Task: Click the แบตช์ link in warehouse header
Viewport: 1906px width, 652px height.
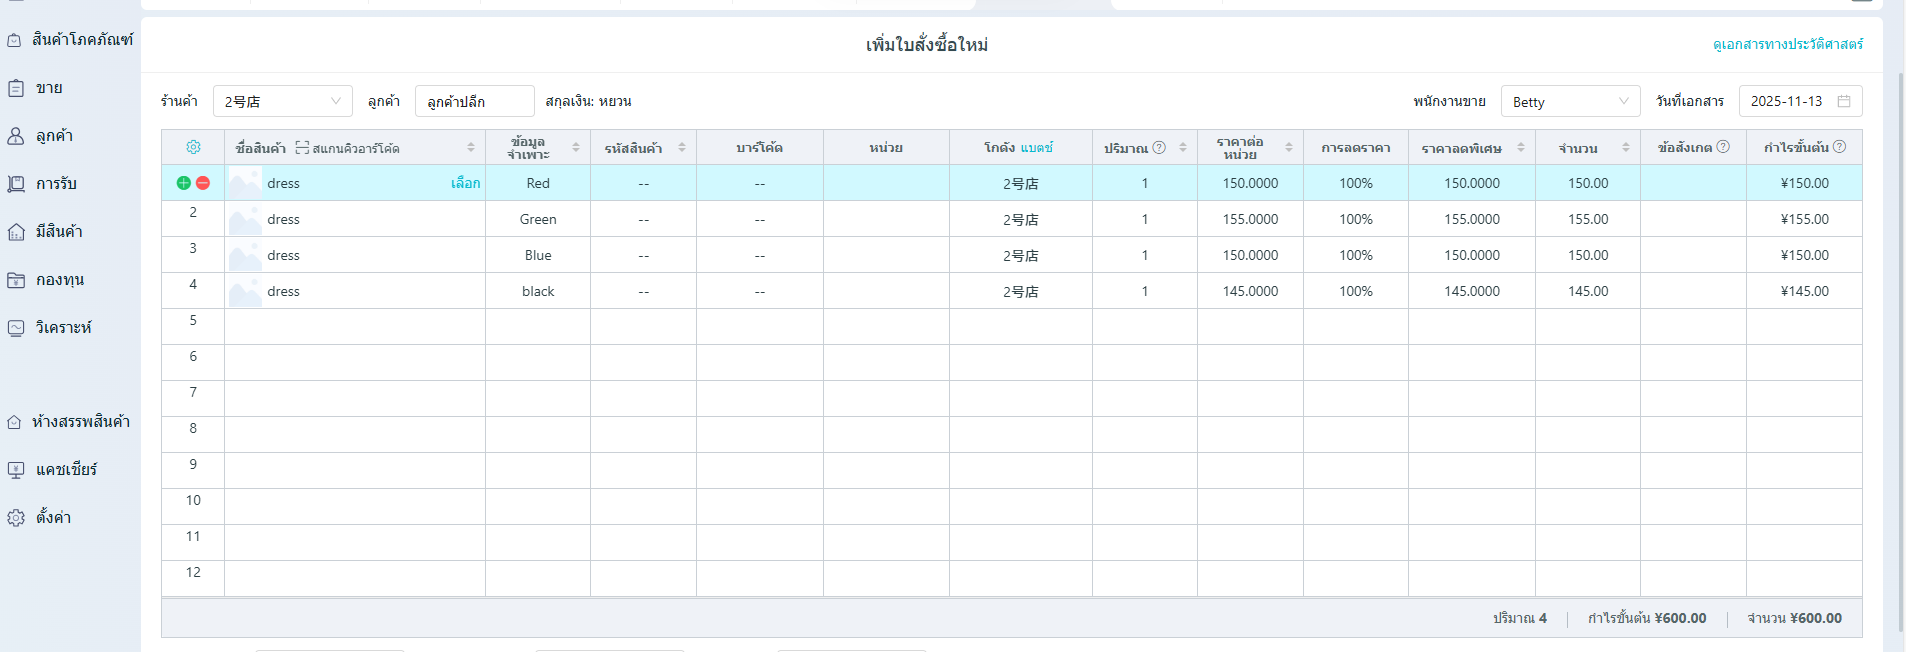Action: pyautogui.click(x=1037, y=147)
